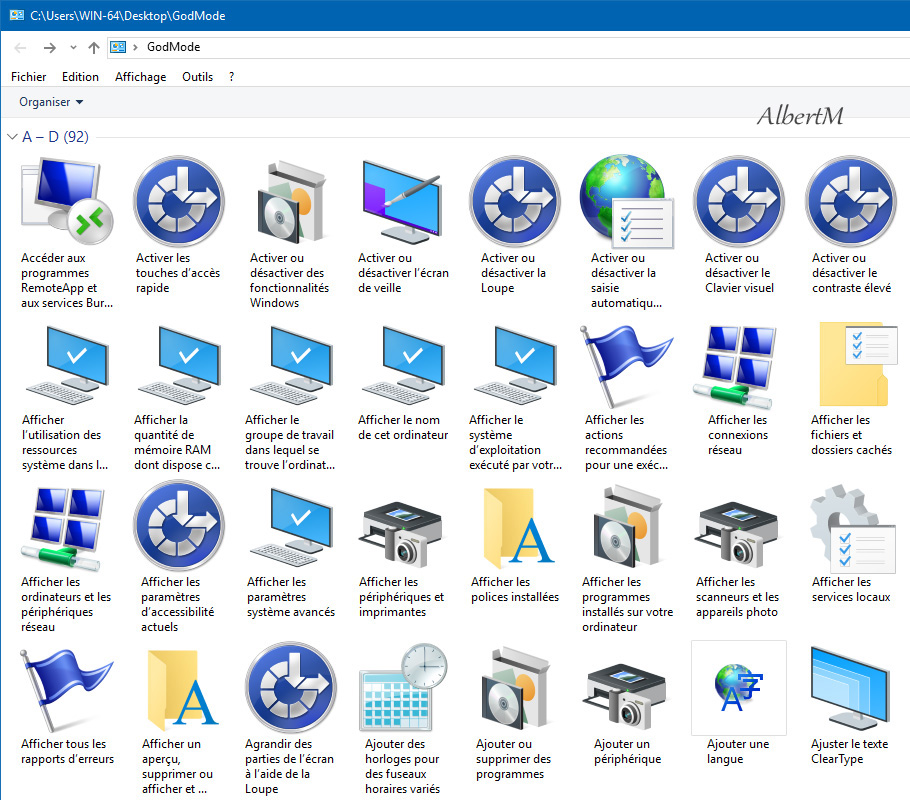Open 'Afficher les programmes installés' icon
This screenshot has height=800, width=910.
627,527
